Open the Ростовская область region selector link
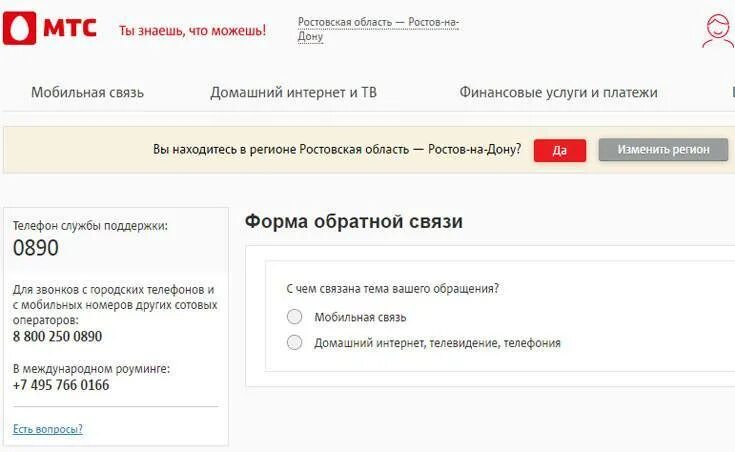This screenshot has height=452, width=735. pos(378,29)
